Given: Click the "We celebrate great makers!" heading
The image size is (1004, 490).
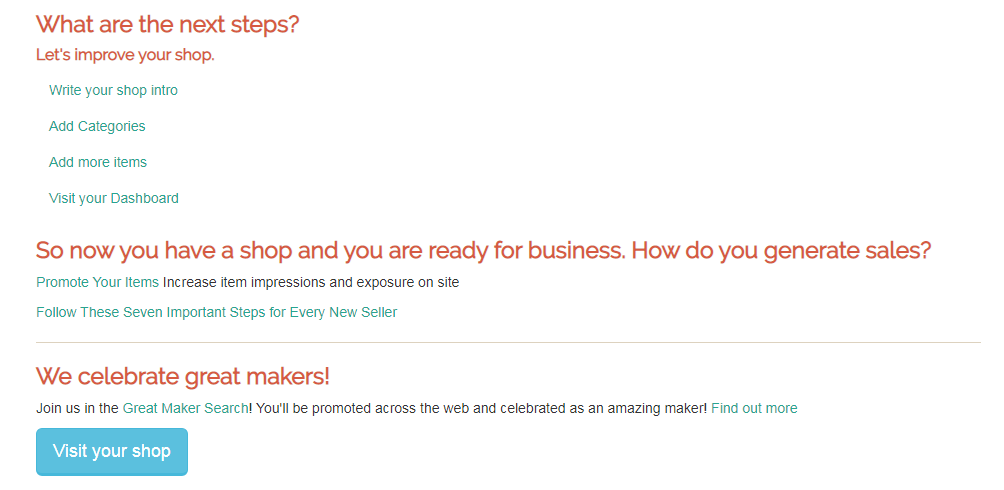Looking at the screenshot, I should pos(183,376).
